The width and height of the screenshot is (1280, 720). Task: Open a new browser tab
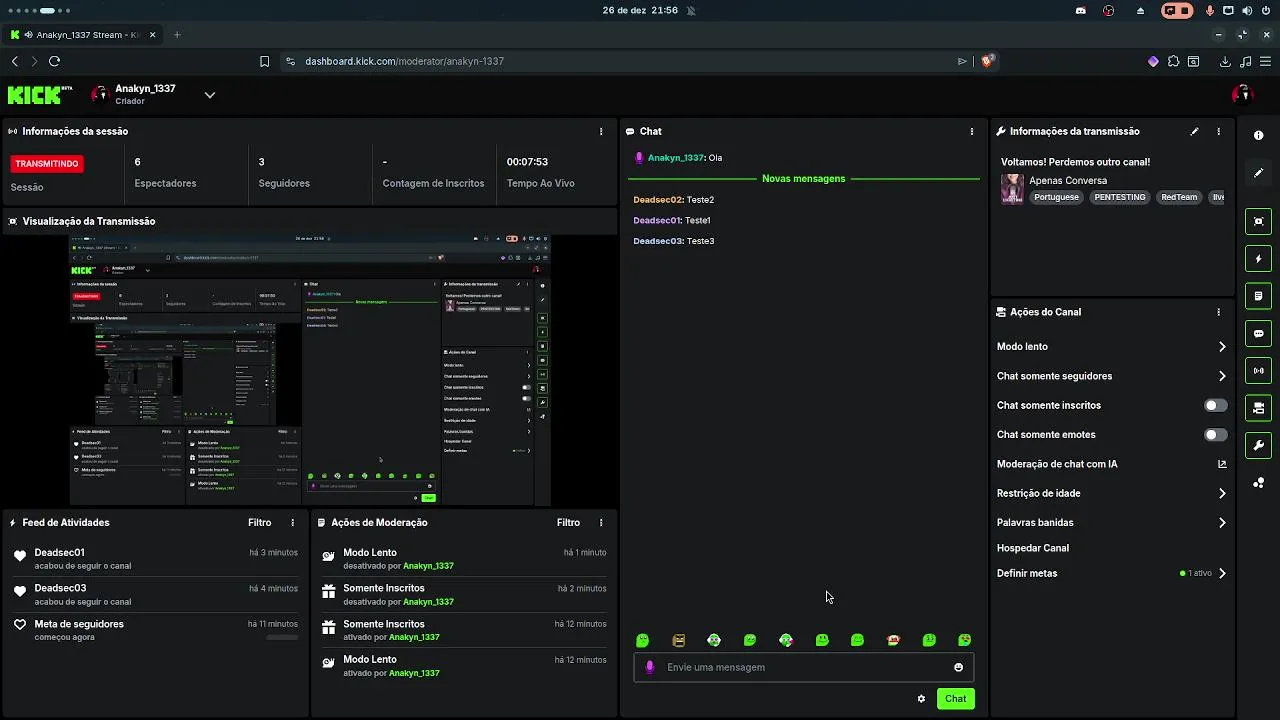pos(177,34)
